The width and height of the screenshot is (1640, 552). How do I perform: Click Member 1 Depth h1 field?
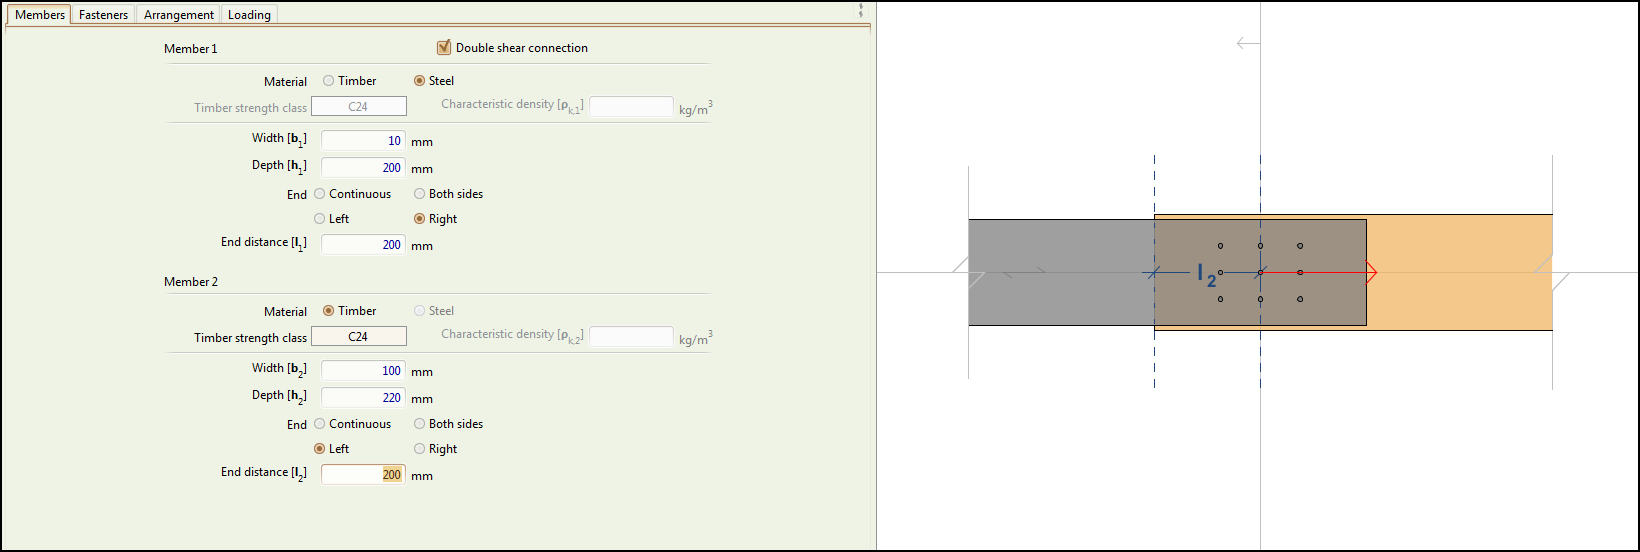click(363, 168)
